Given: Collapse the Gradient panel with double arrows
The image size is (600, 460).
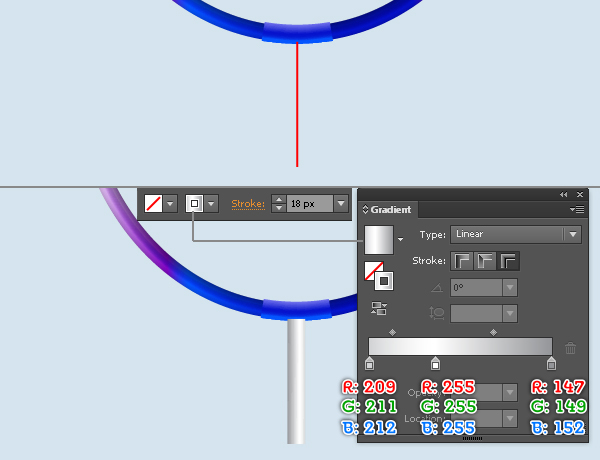Looking at the screenshot, I should [x=564, y=194].
